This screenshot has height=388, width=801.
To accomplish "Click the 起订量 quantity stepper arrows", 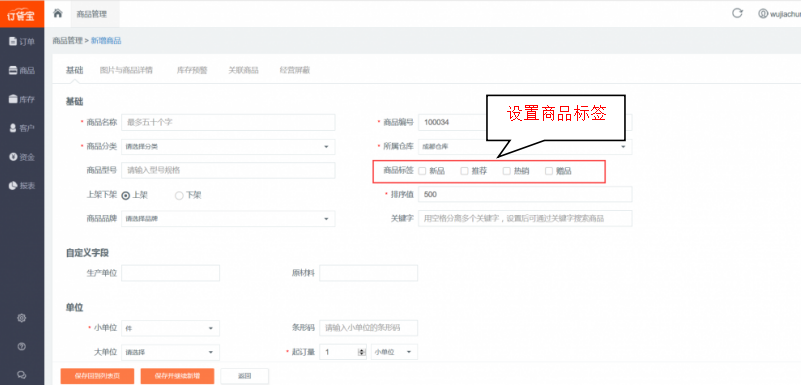I will tap(362, 352).
